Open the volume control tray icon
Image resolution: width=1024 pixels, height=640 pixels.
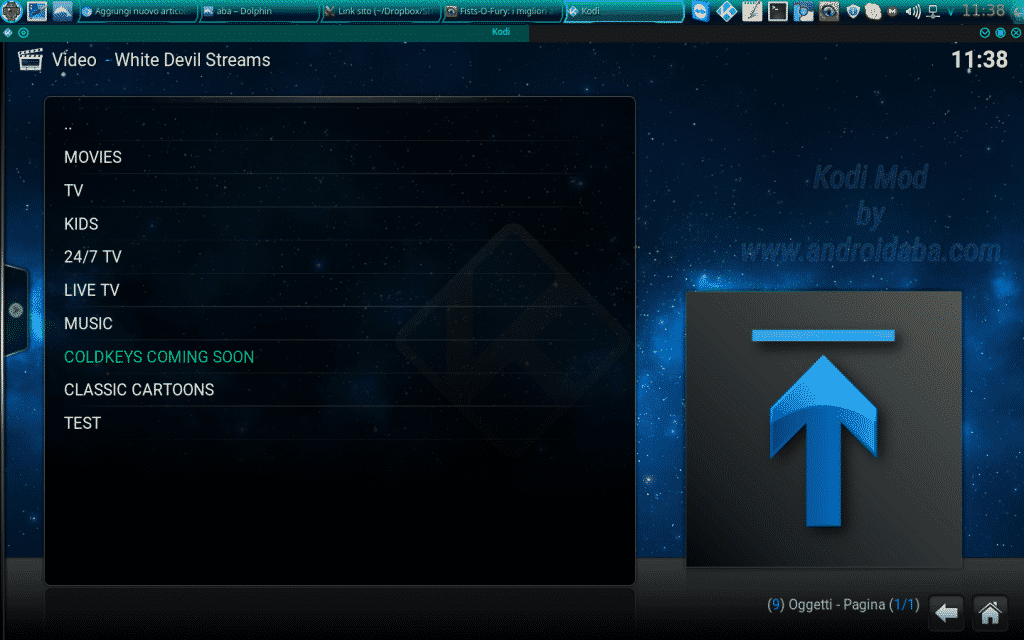coord(913,12)
